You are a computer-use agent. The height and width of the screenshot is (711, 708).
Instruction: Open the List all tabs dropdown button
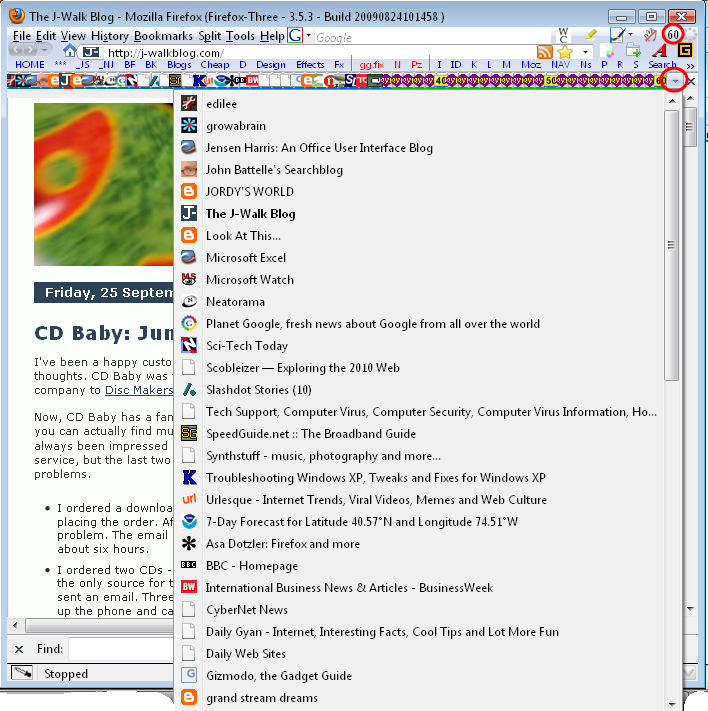(675, 82)
